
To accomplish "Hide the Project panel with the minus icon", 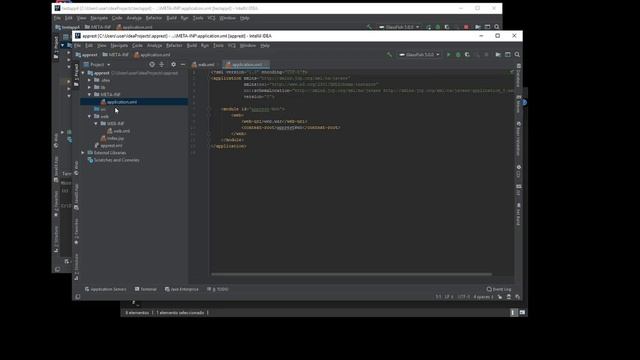I will [183, 64].
